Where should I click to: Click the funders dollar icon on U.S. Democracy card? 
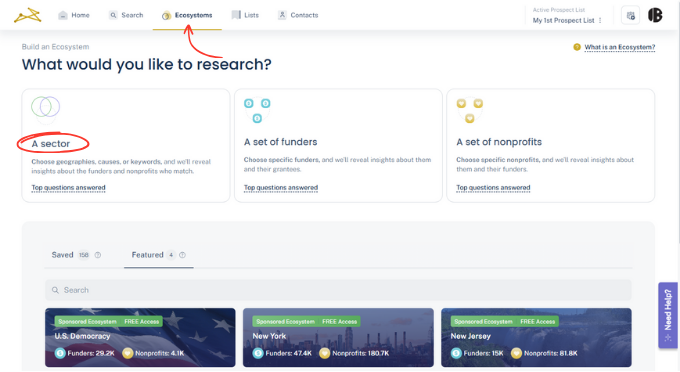point(60,353)
